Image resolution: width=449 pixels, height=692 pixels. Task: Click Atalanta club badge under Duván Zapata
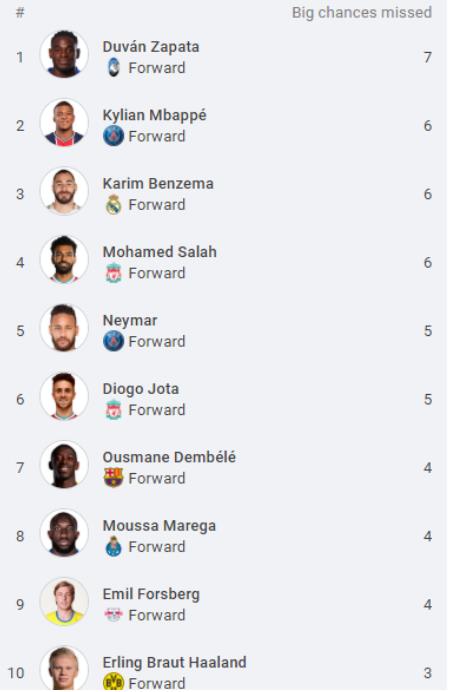click(x=113, y=68)
